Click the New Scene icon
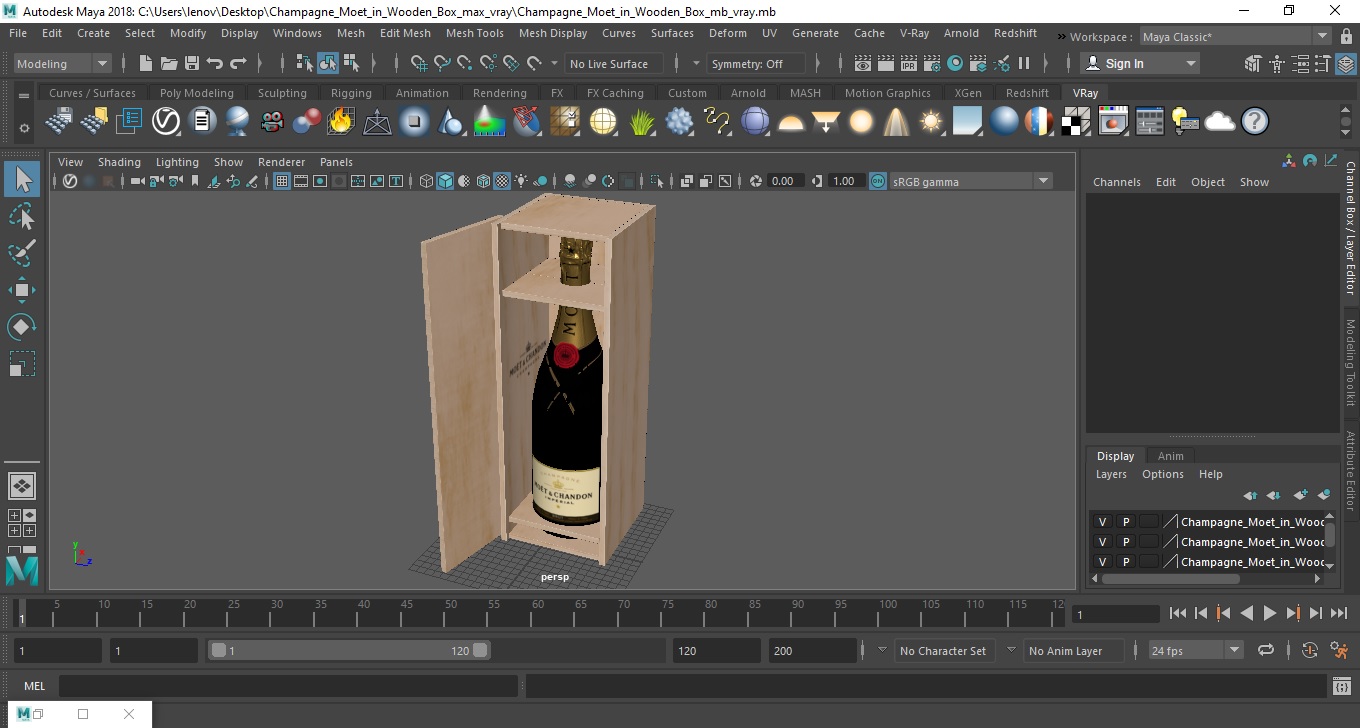 pos(146,63)
